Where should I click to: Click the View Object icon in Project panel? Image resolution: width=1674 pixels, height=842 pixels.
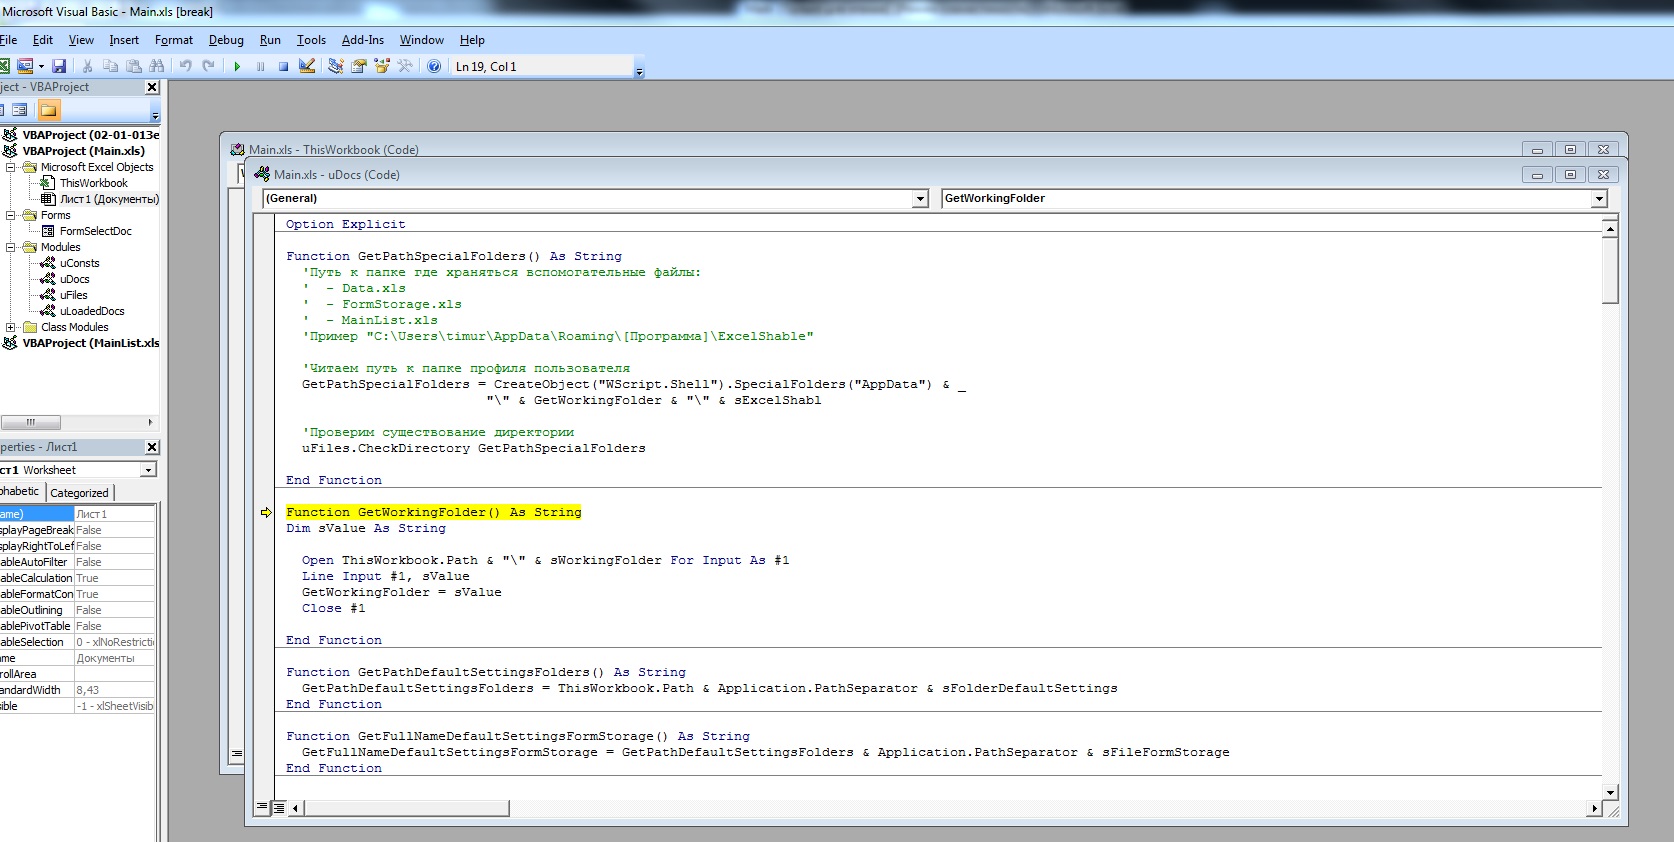[x=19, y=110]
